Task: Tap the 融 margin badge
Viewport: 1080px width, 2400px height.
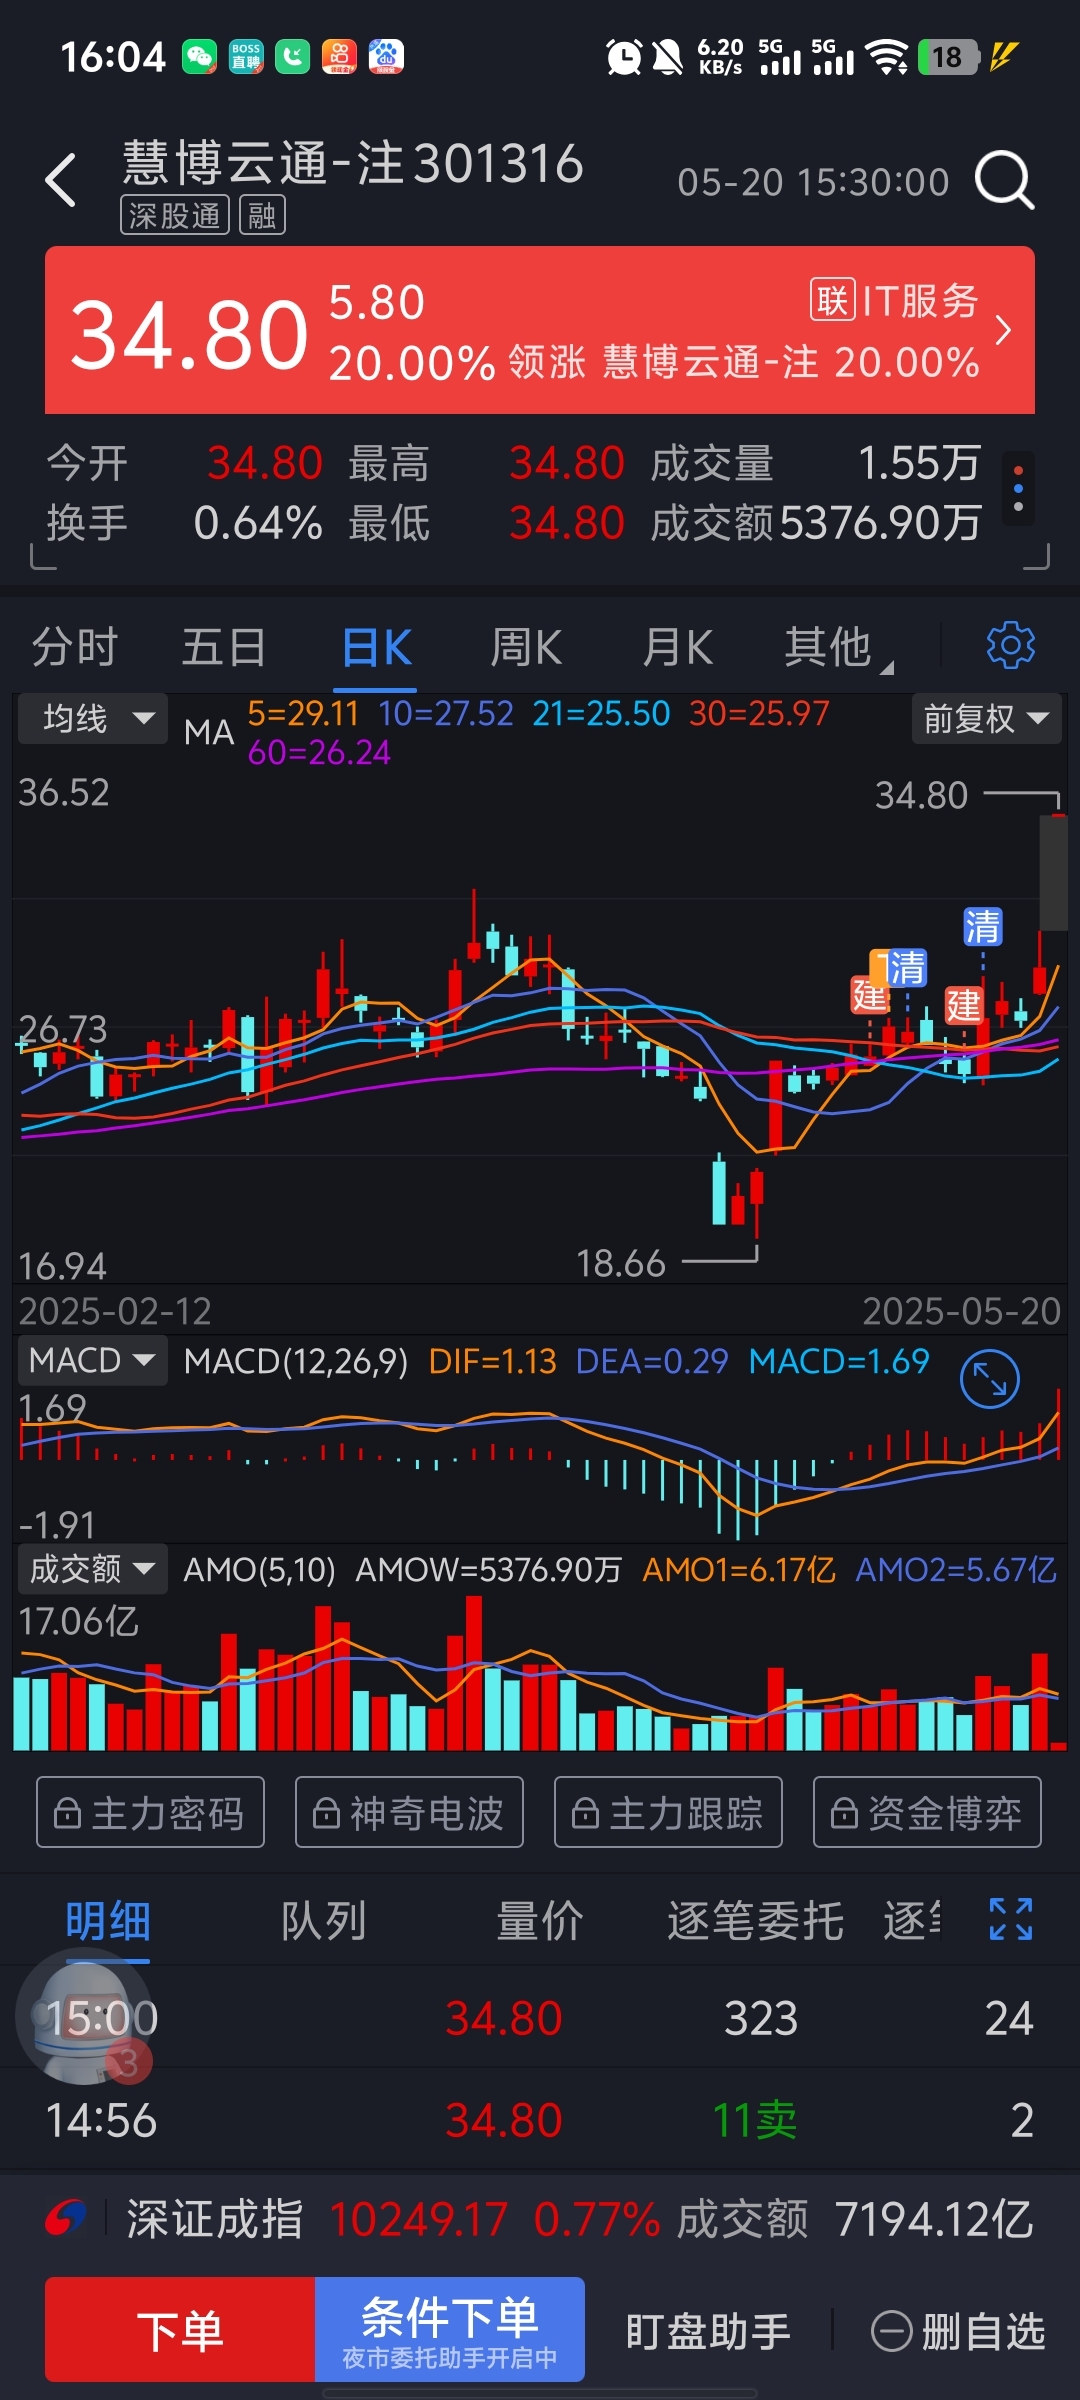Action: pos(262,215)
